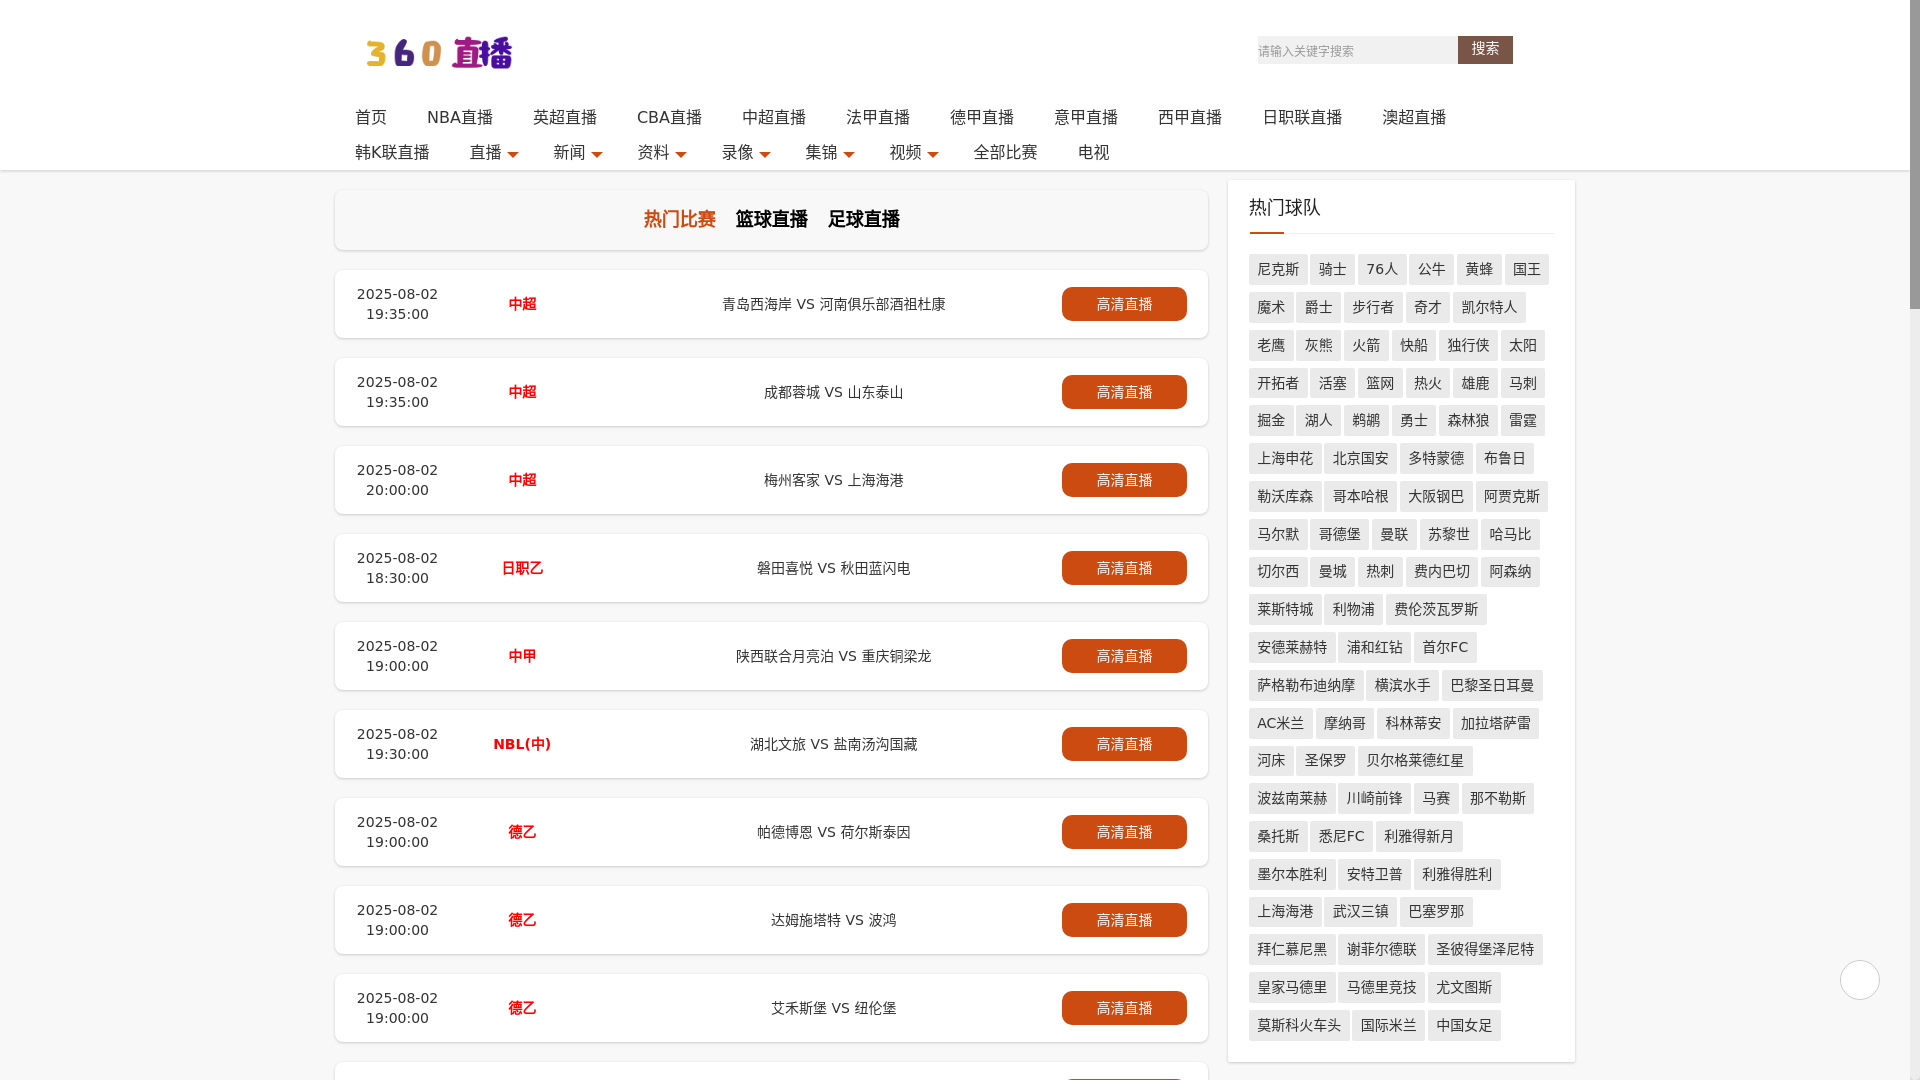Image resolution: width=1920 pixels, height=1080 pixels.
Task: Watch 高清直播 for 帕德博恩 match
Action: pyautogui.click(x=1124, y=832)
